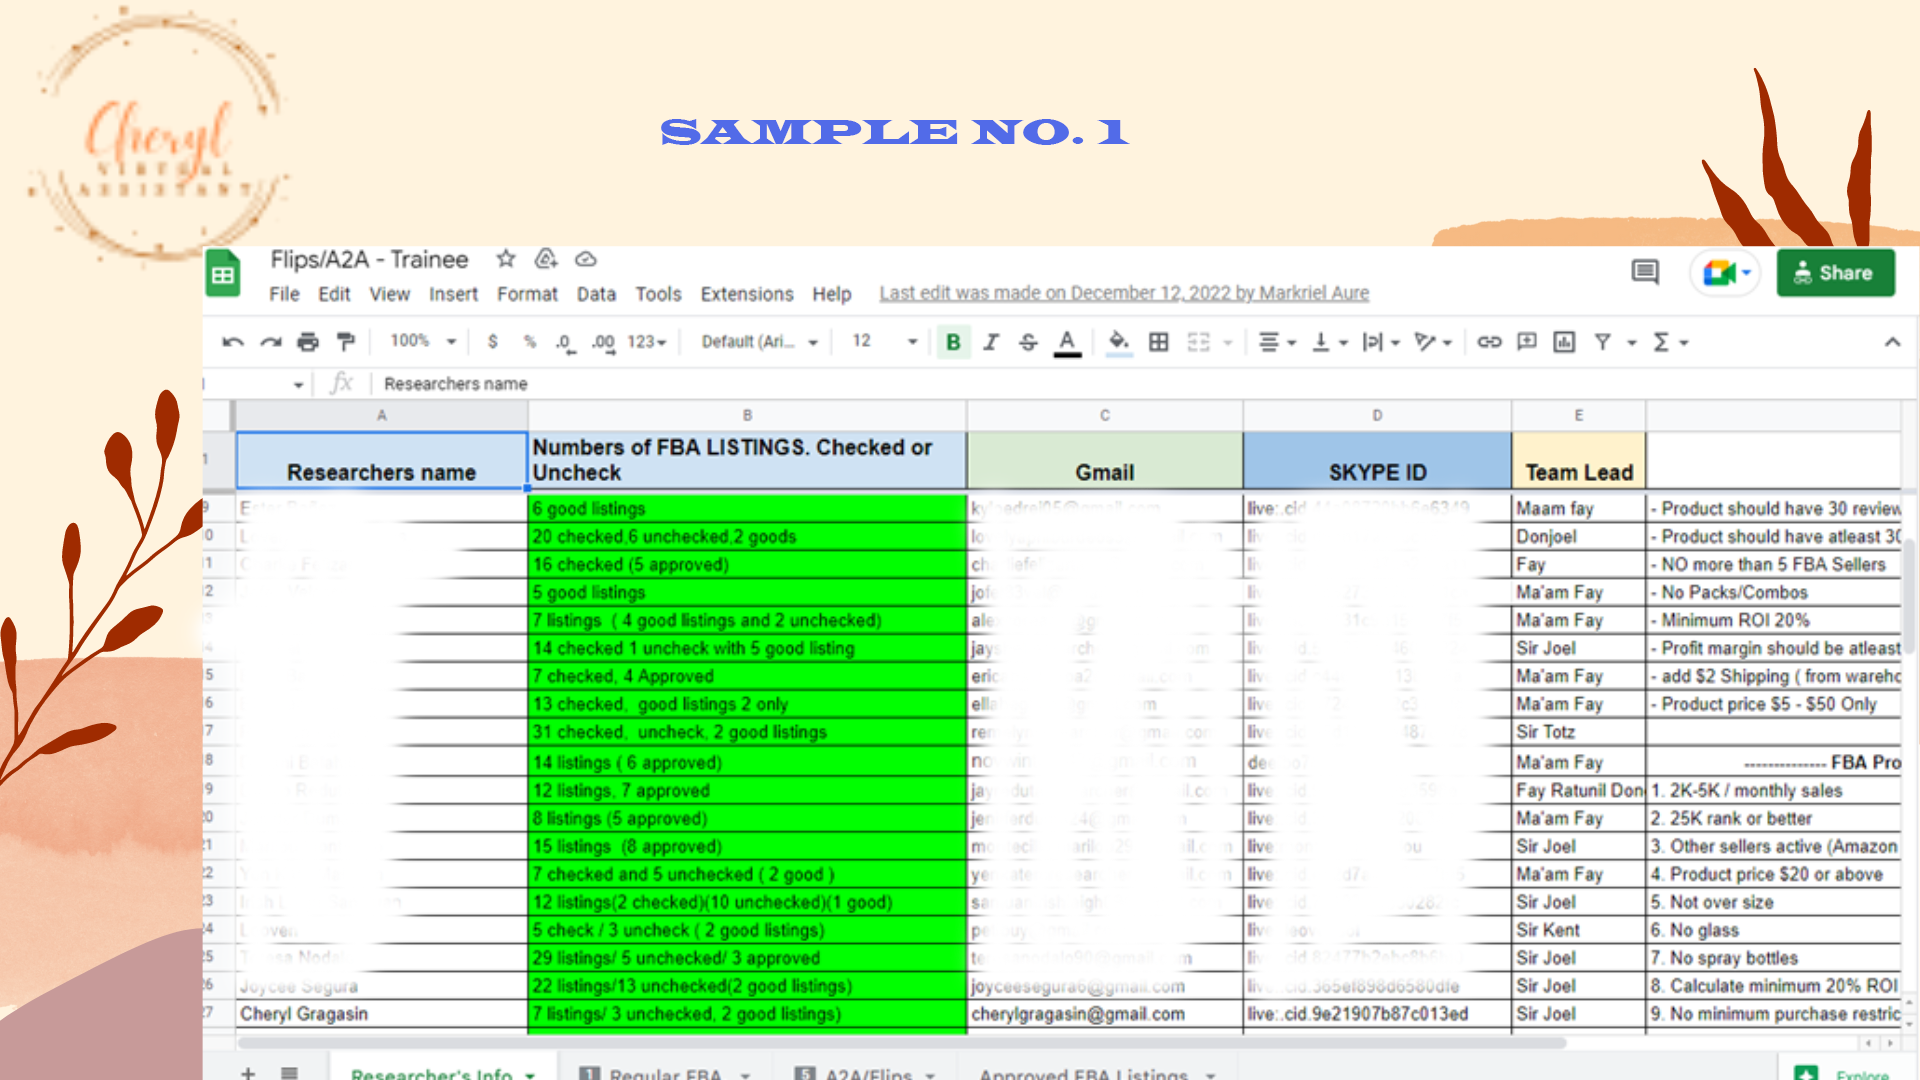Open the last edit history link
The image size is (1920, 1080).
(x=1124, y=293)
